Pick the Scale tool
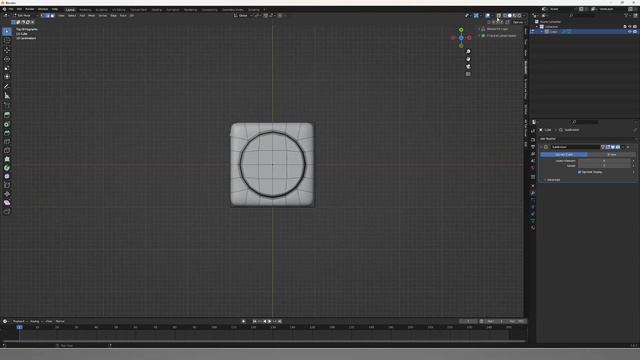The image size is (640, 360). pyautogui.click(x=7, y=68)
